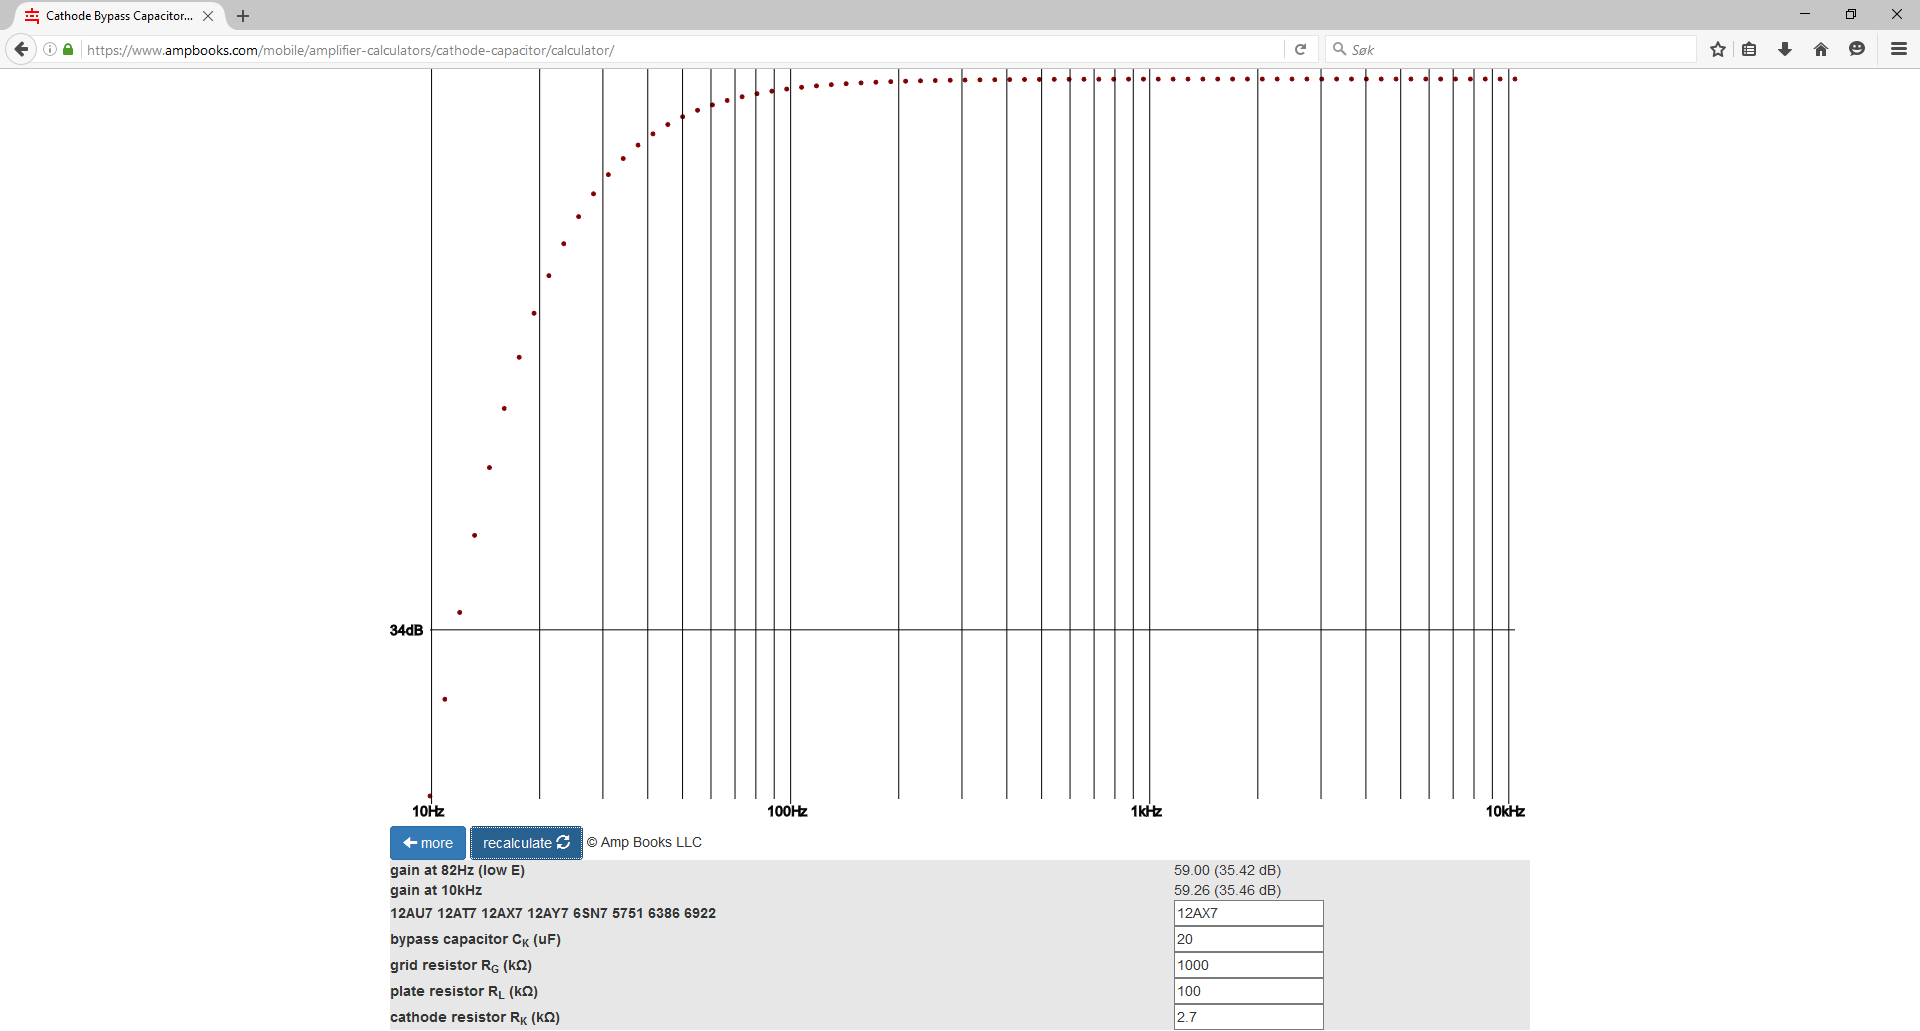The height and width of the screenshot is (1031, 1920).
Task: Click the plate resistor RL label
Action: coord(464,992)
